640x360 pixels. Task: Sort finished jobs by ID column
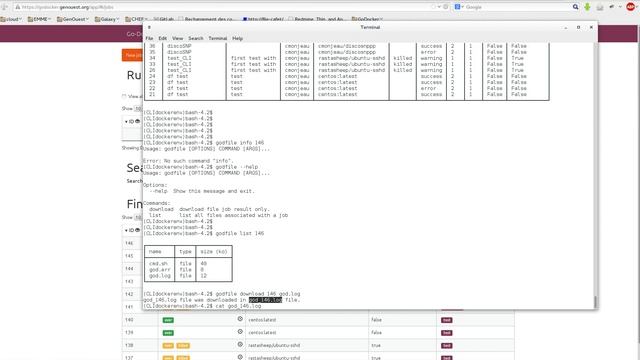pos(132,231)
